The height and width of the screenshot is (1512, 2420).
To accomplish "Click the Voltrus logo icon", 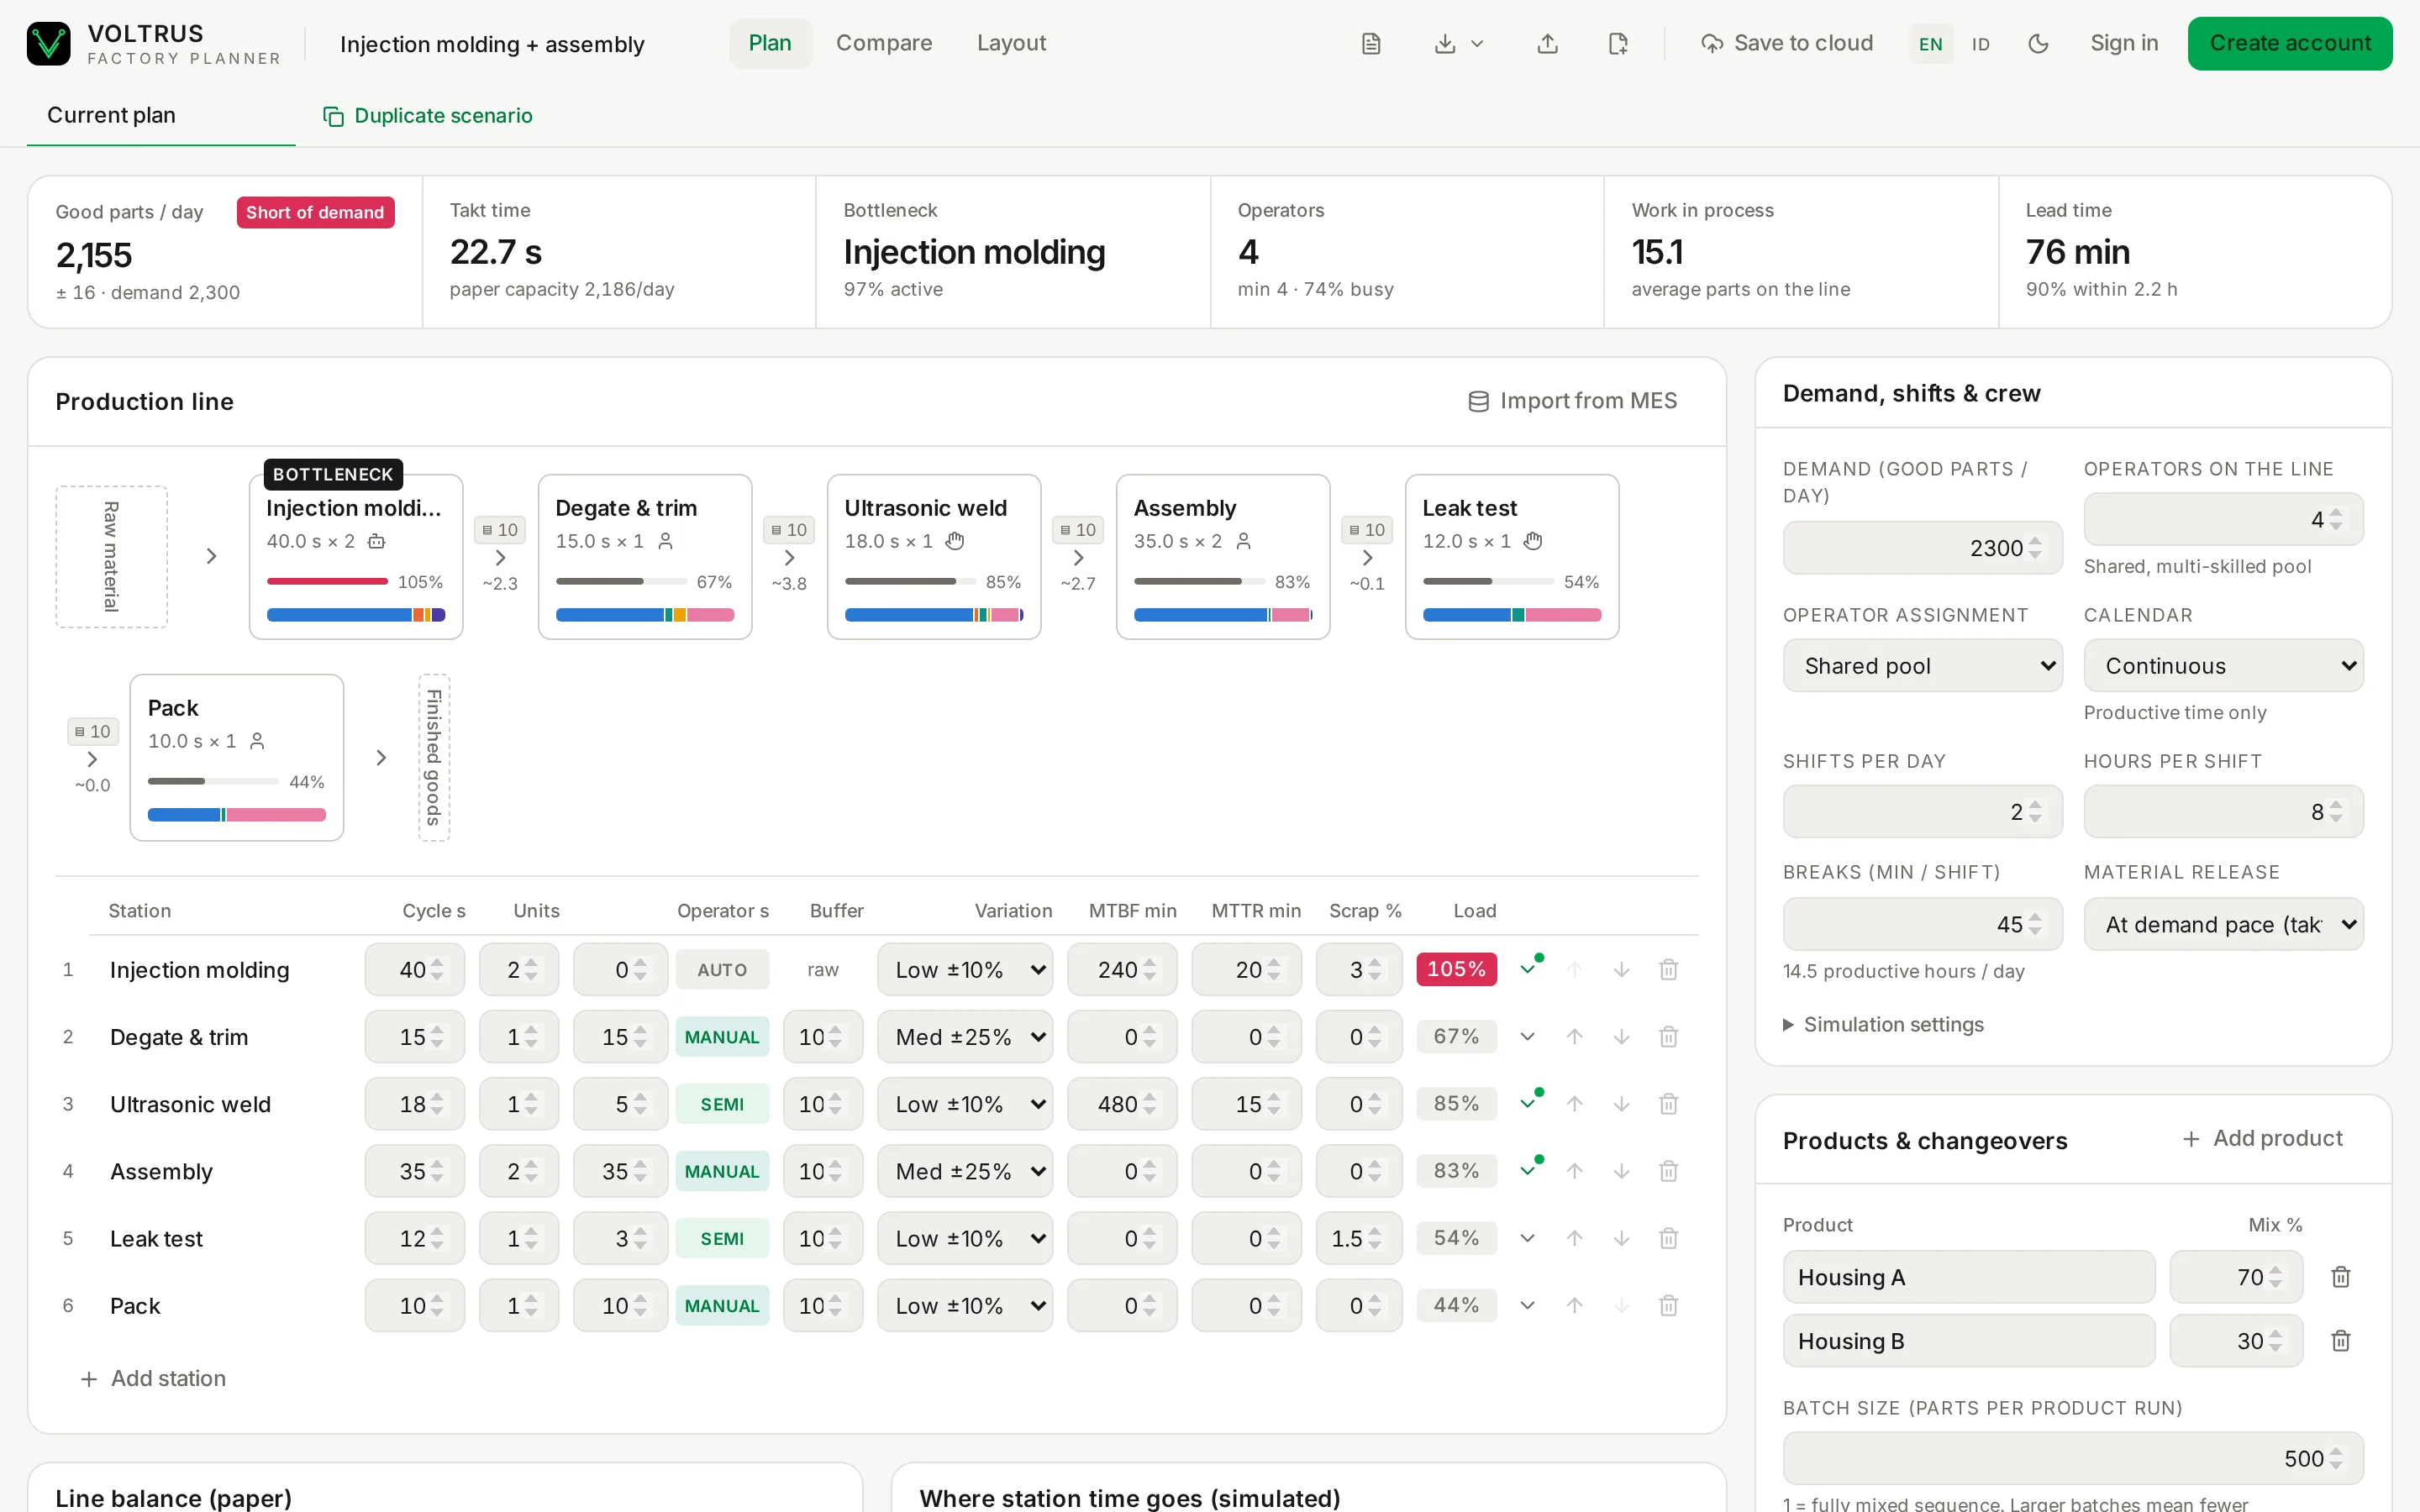I will click(48, 44).
